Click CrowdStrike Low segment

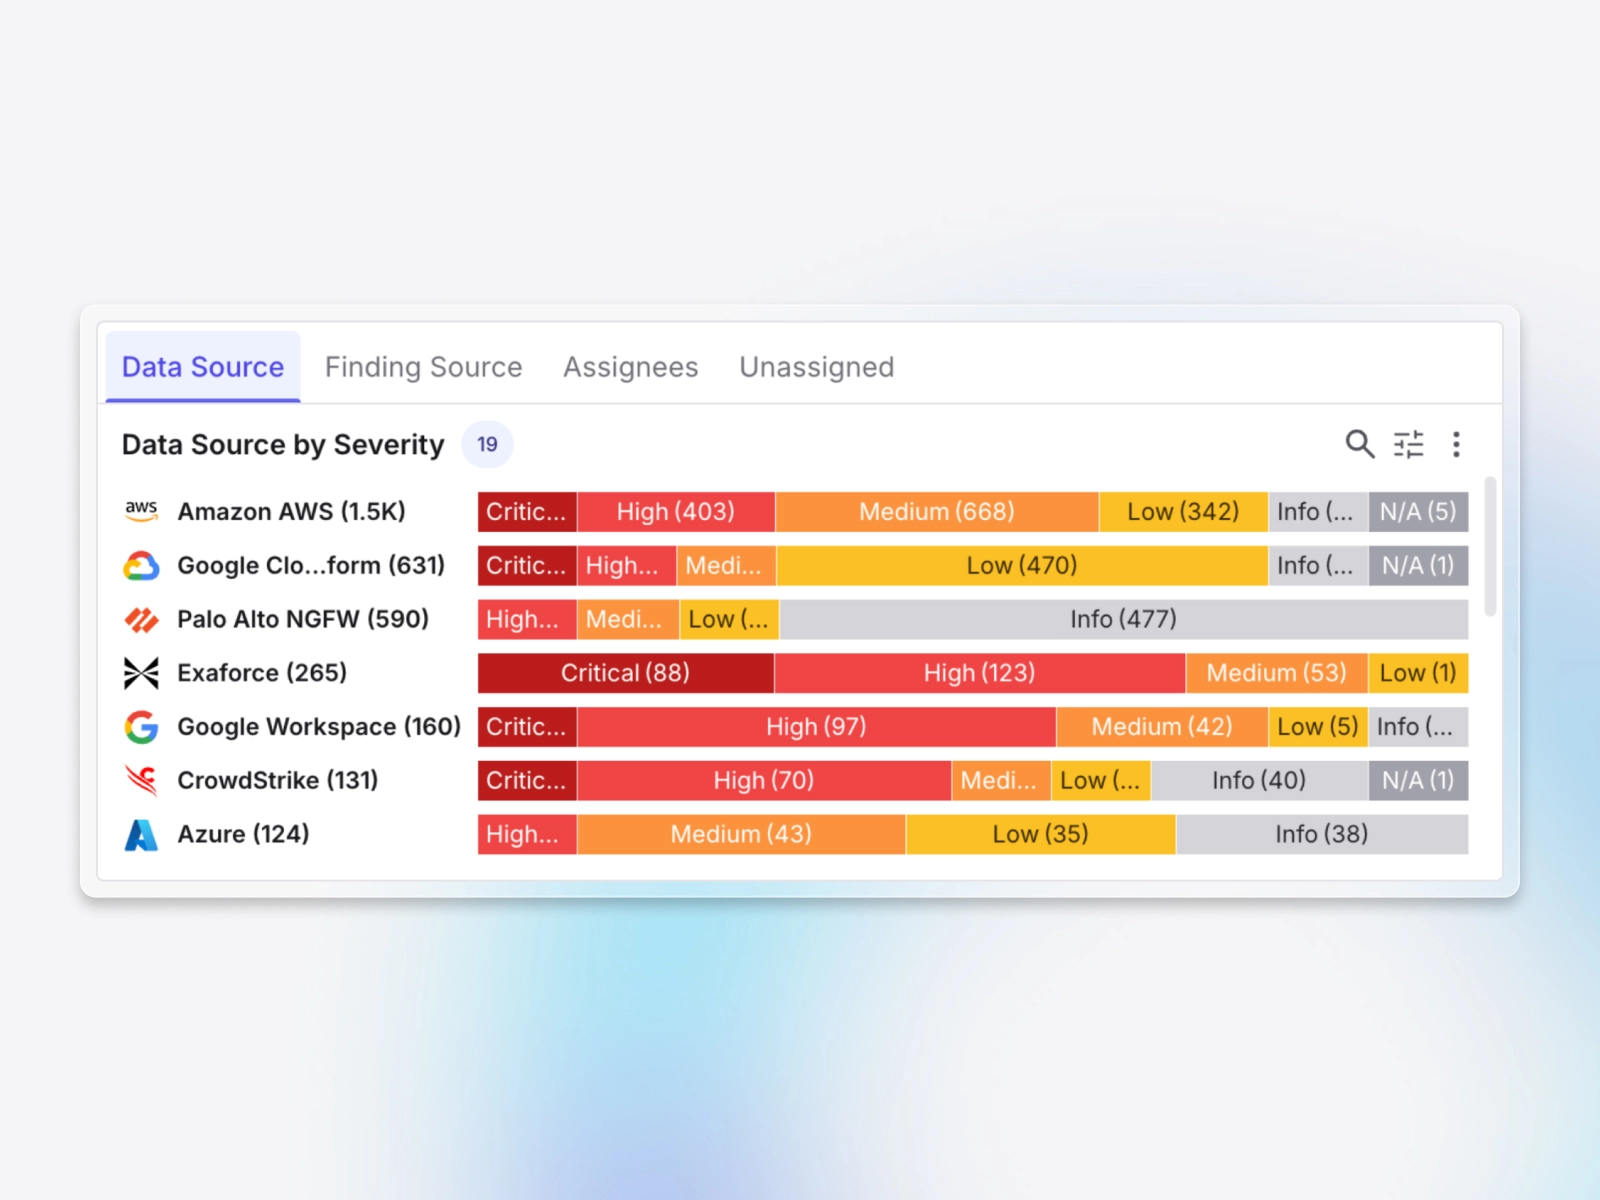coord(1101,780)
